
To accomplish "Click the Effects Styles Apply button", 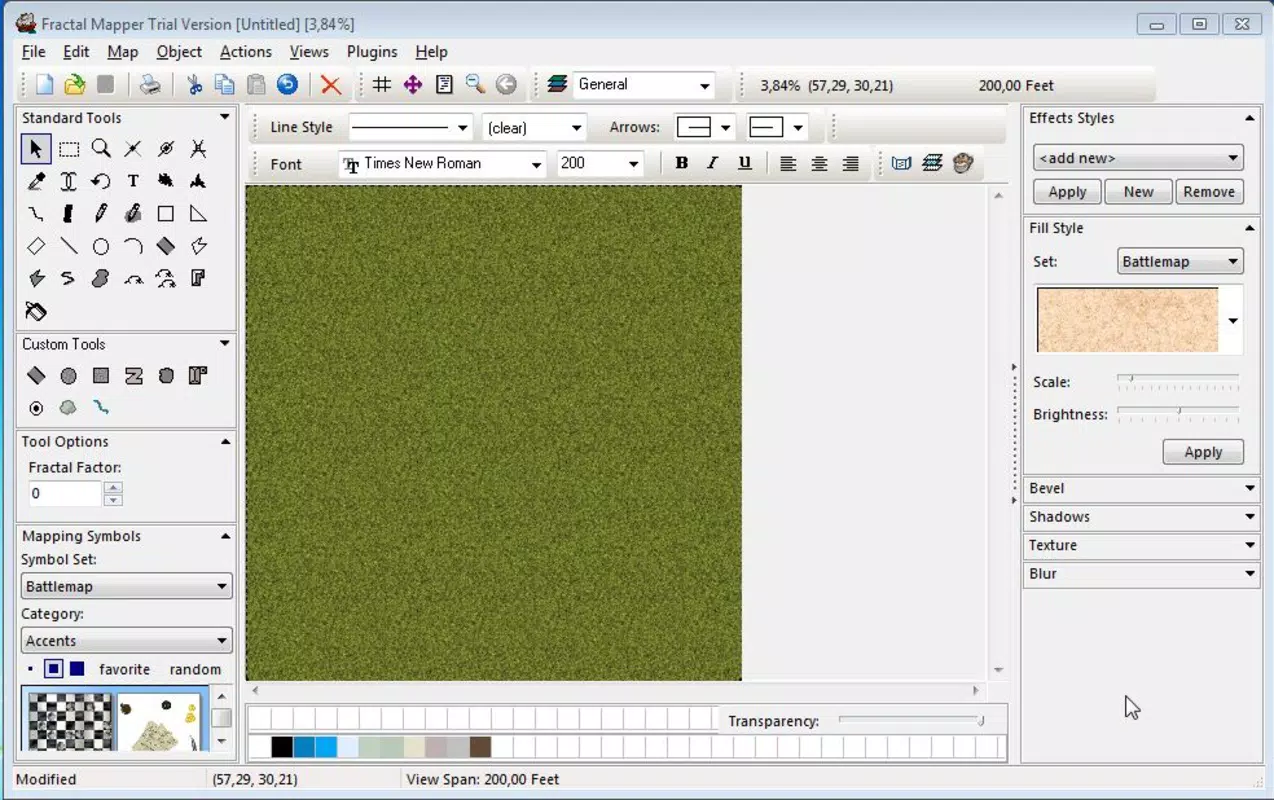I will click(x=1067, y=192).
